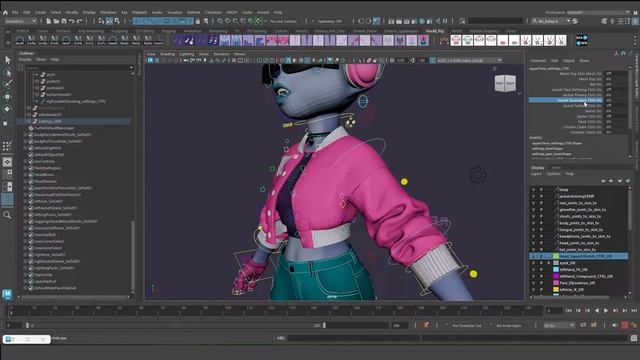Toggle V visibility for eyelk_DR layer
The height and width of the screenshot is (360, 640).
tap(533, 263)
